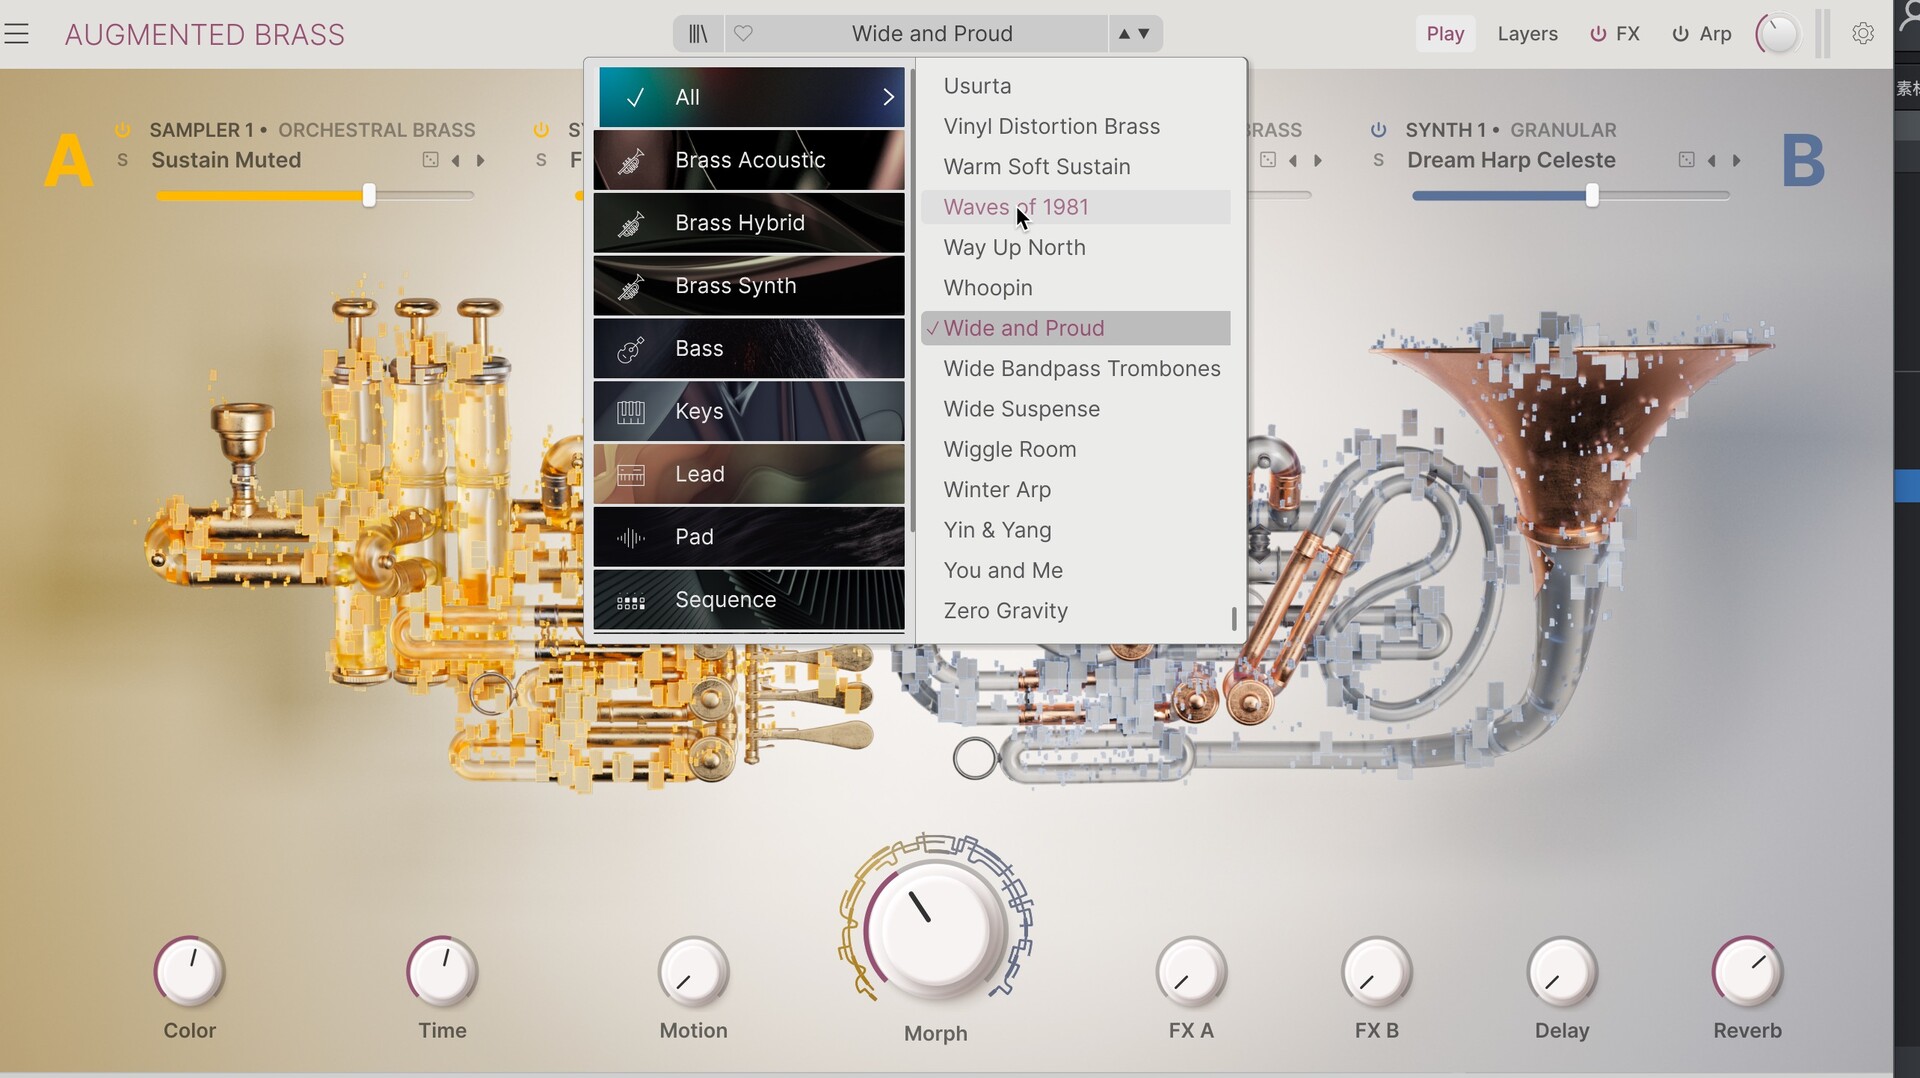Open preset name dropdown Wide and Proud

tap(932, 34)
